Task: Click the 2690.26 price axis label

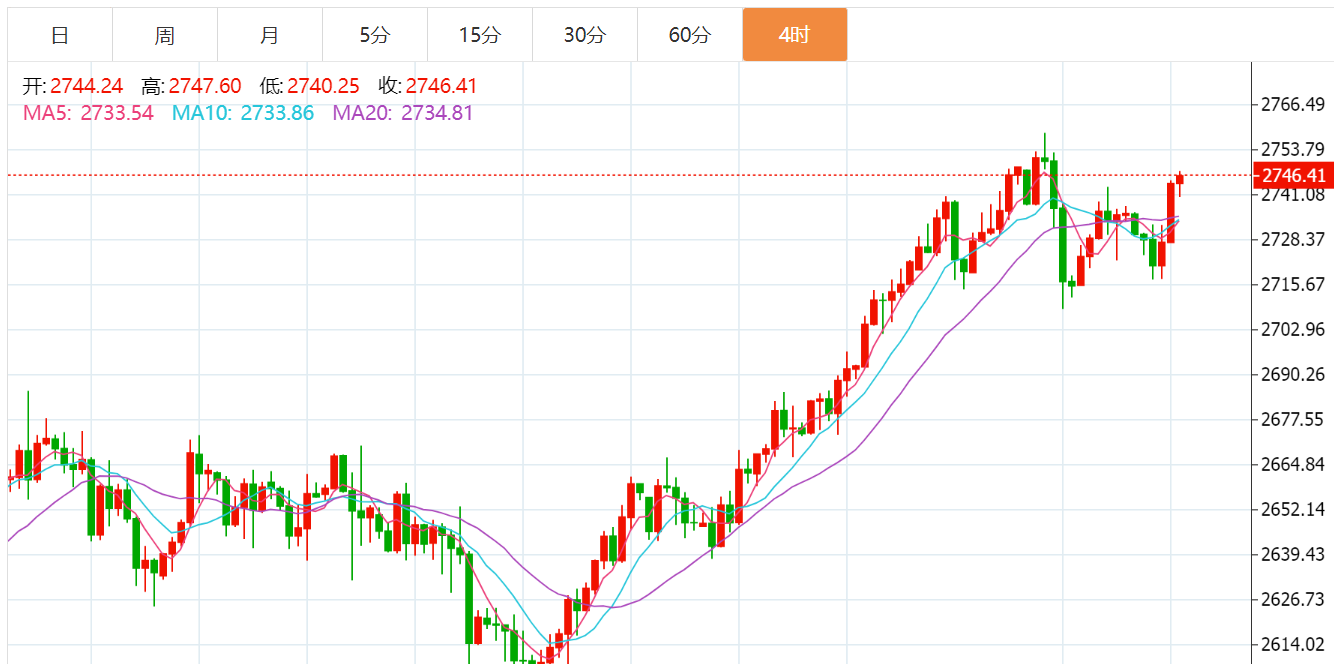Action: pyautogui.click(x=1293, y=374)
